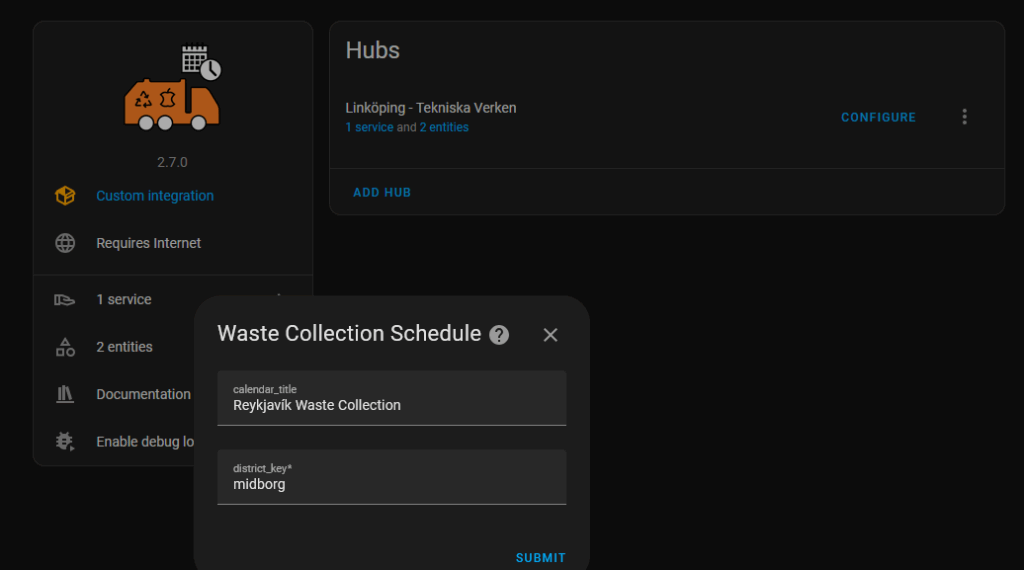
Task: Open the Documentation link
Action: coord(143,394)
